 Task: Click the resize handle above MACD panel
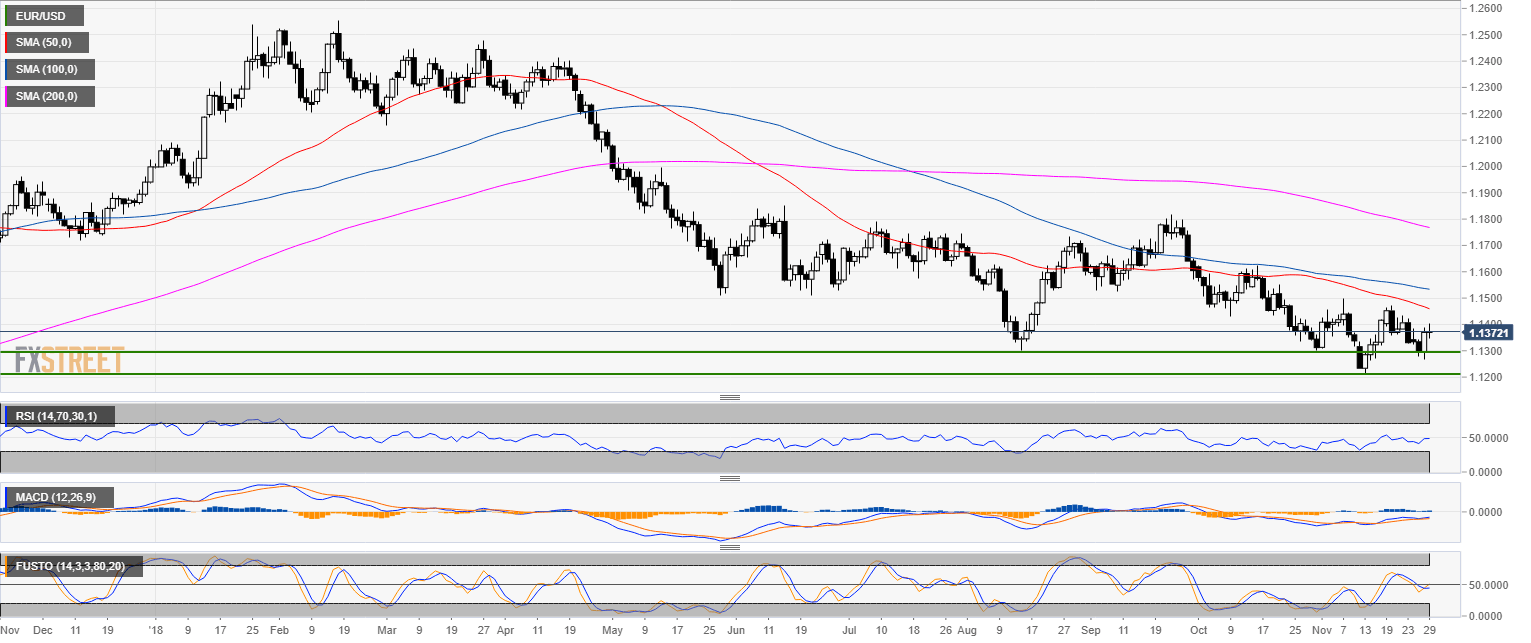pos(729,478)
